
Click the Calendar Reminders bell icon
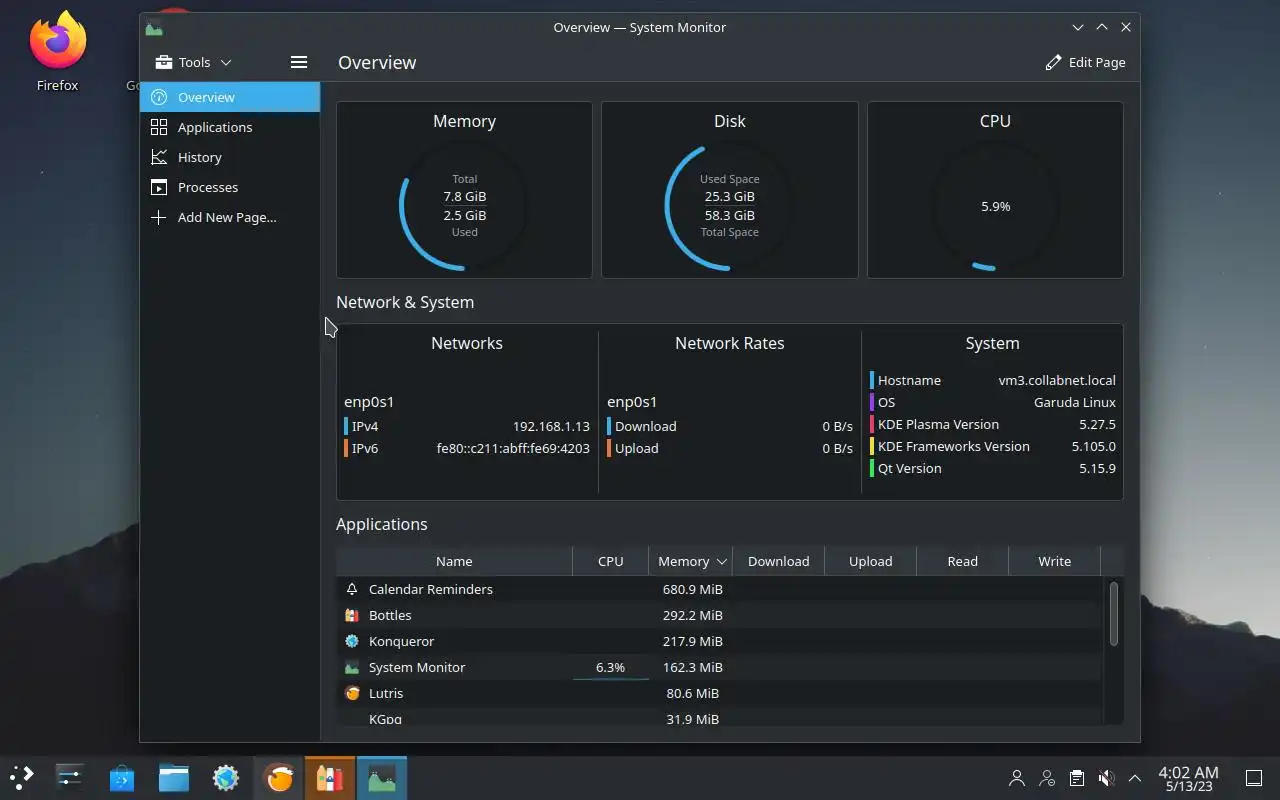[x=352, y=589]
